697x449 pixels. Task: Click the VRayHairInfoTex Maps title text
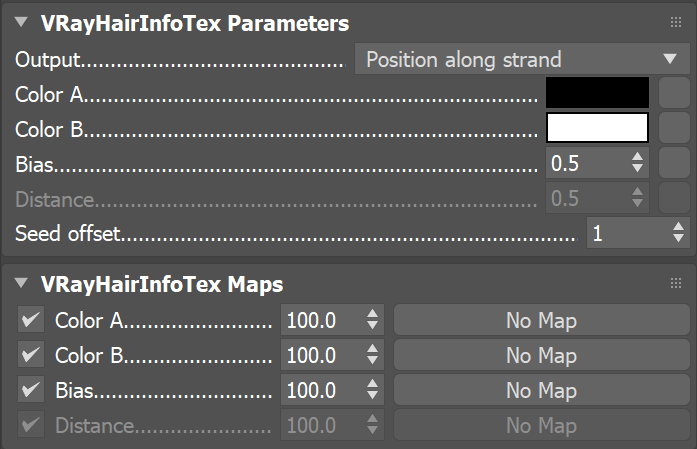[x=162, y=284]
